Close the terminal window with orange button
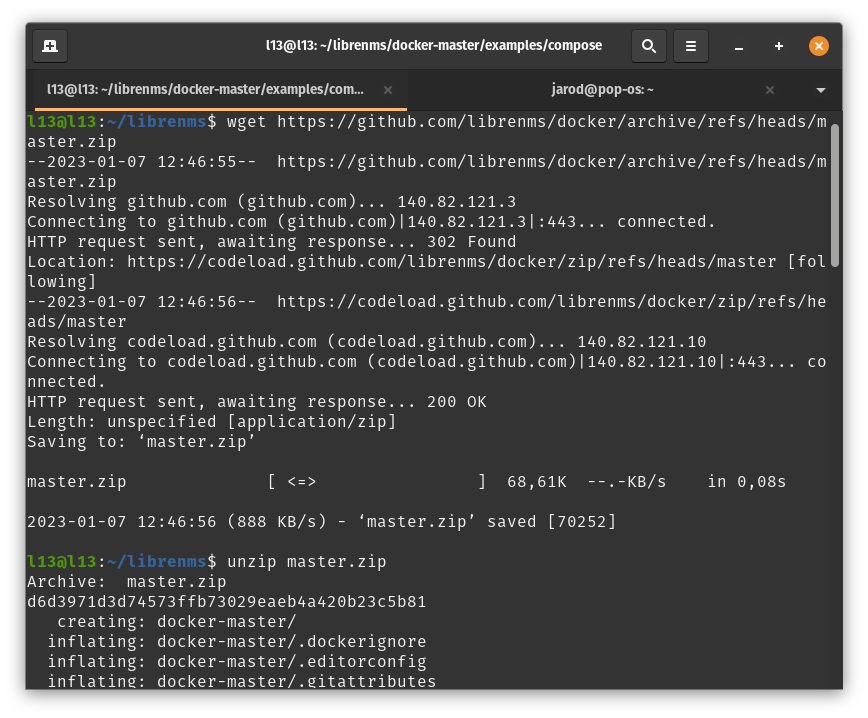 pyautogui.click(x=819, y=46)
